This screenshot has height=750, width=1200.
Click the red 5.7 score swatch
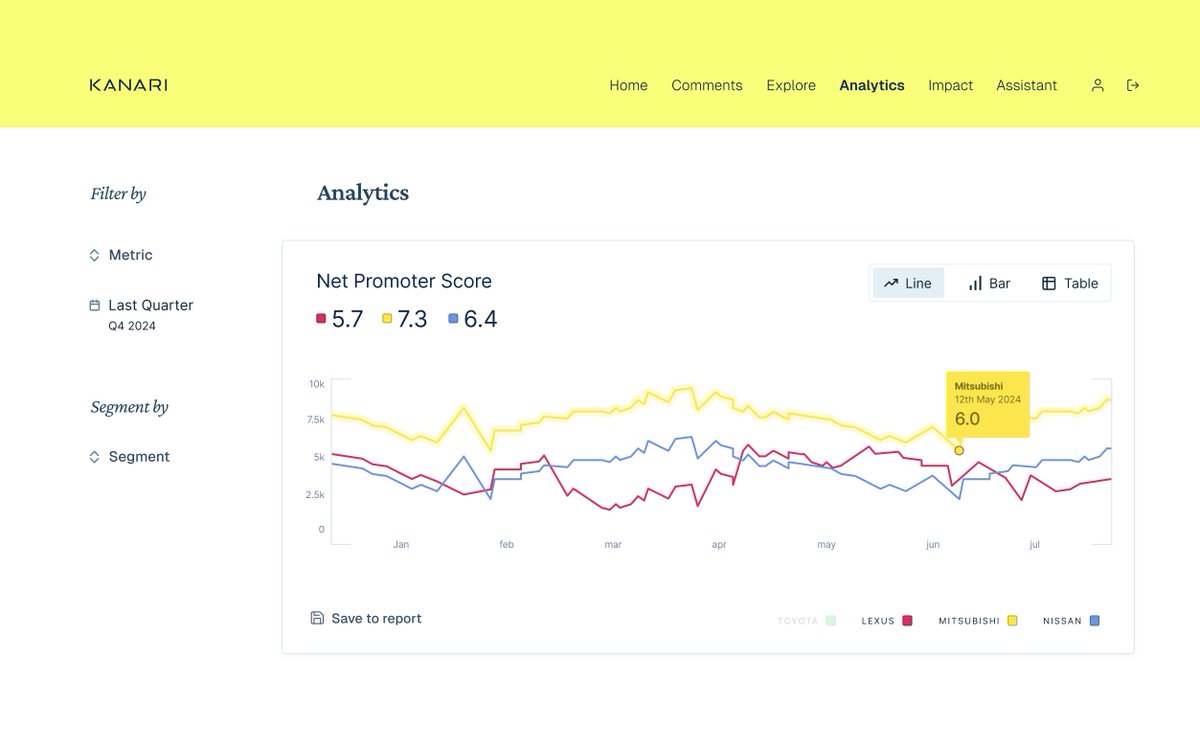pos(321,319)
